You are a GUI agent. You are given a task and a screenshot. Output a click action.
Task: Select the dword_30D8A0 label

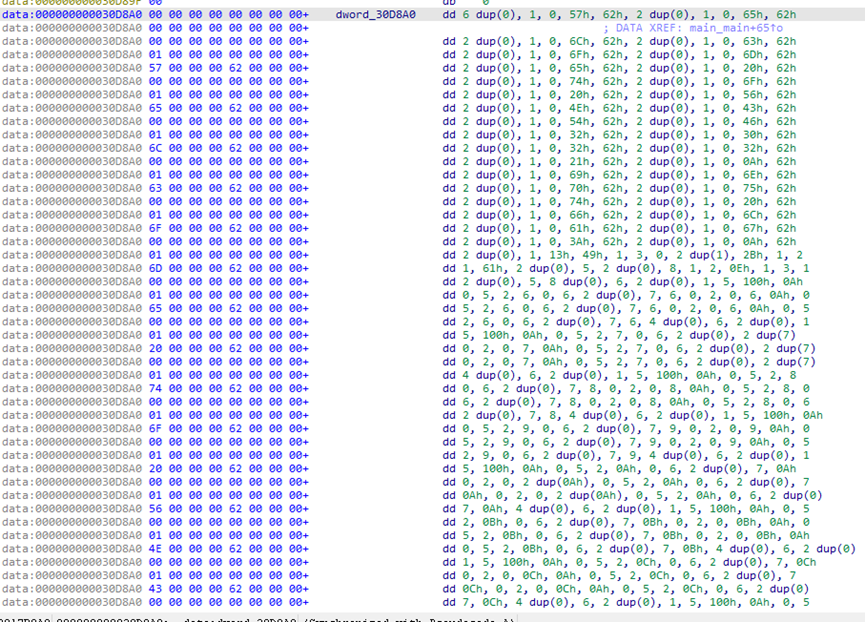[x=376, y=14]
